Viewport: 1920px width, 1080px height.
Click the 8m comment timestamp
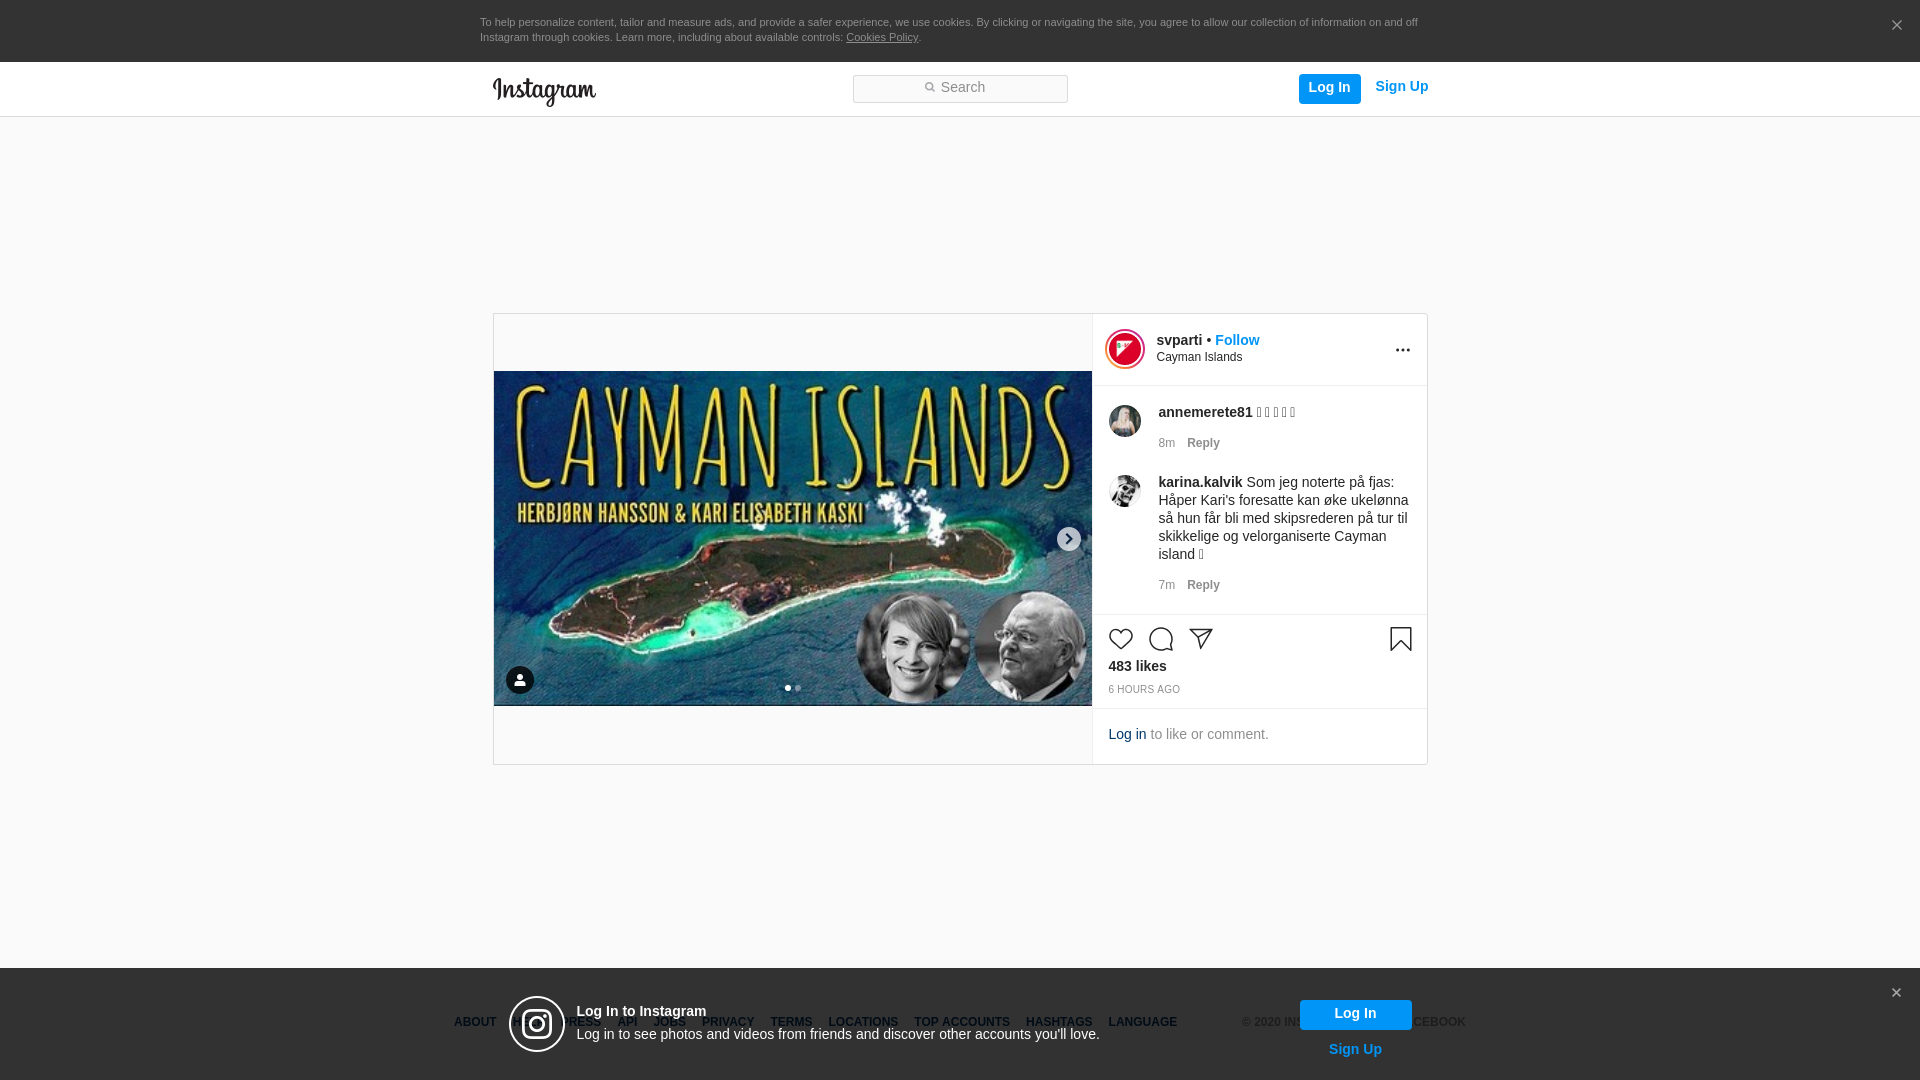click(x=1167, y=443)
